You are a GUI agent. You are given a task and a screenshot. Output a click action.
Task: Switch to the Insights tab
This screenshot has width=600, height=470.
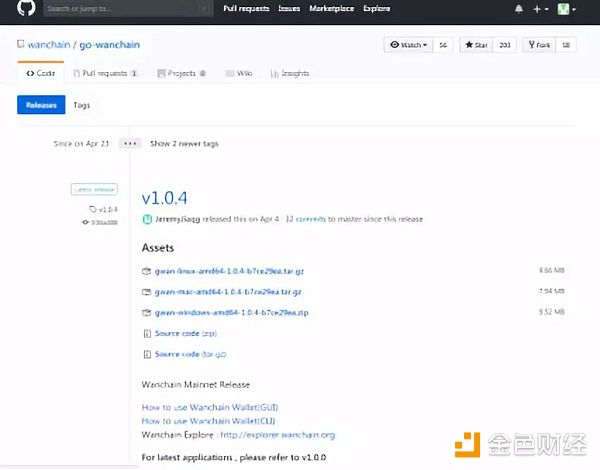point(290,73)
